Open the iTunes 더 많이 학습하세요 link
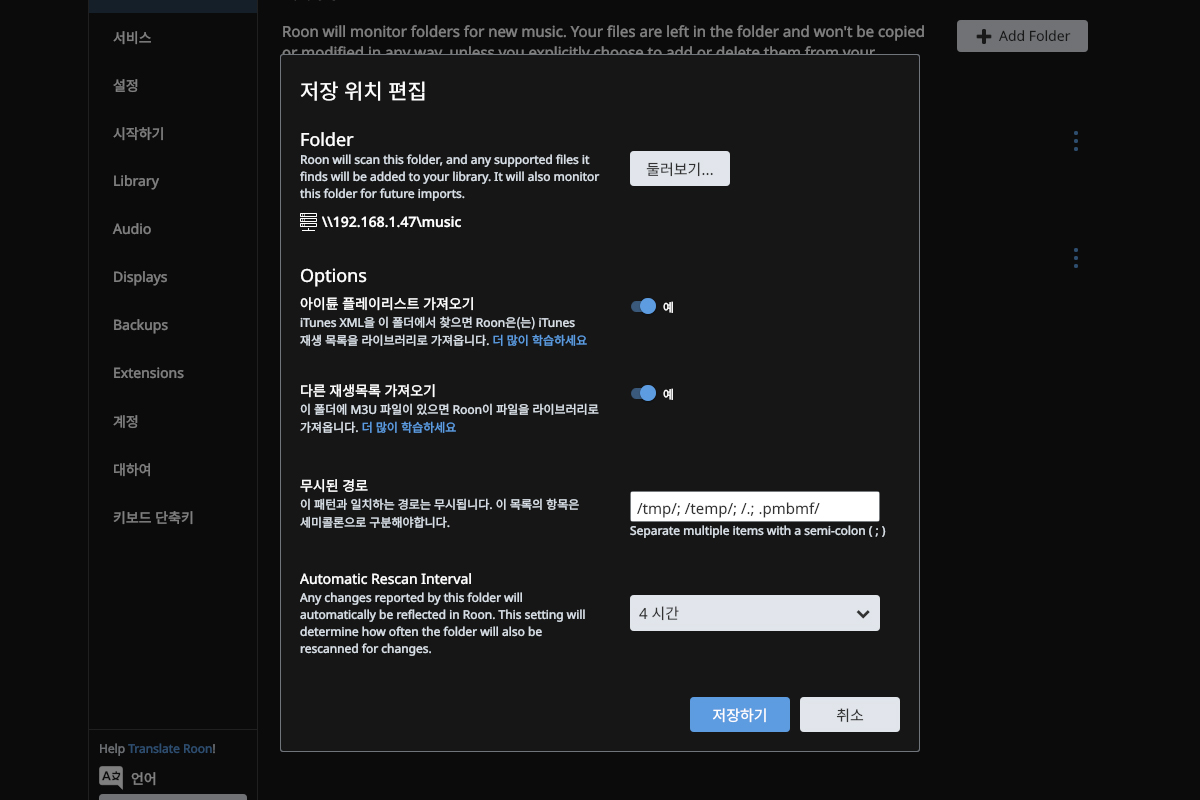 (x=539, y=340)
